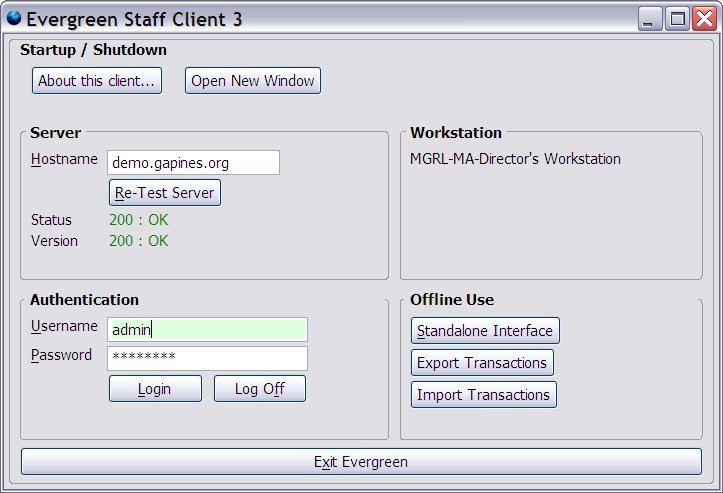Viewport: 723px width, 493px height.
Task: Select the Password input box
Action: click(207, 358)
